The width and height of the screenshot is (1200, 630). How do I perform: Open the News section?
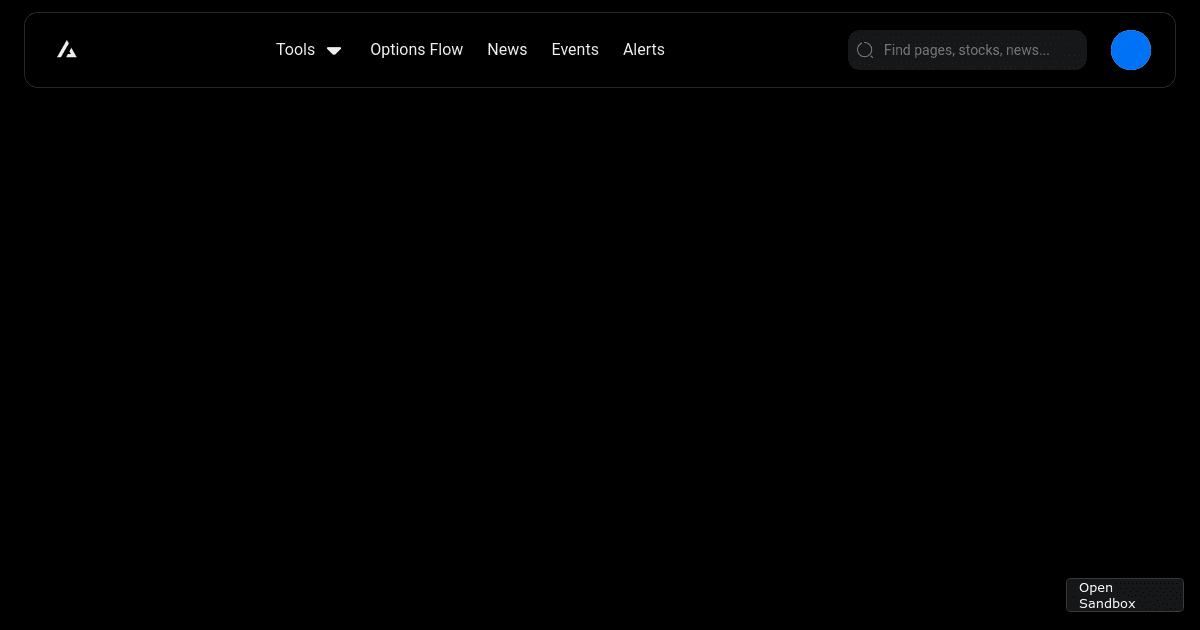point(507,50)
